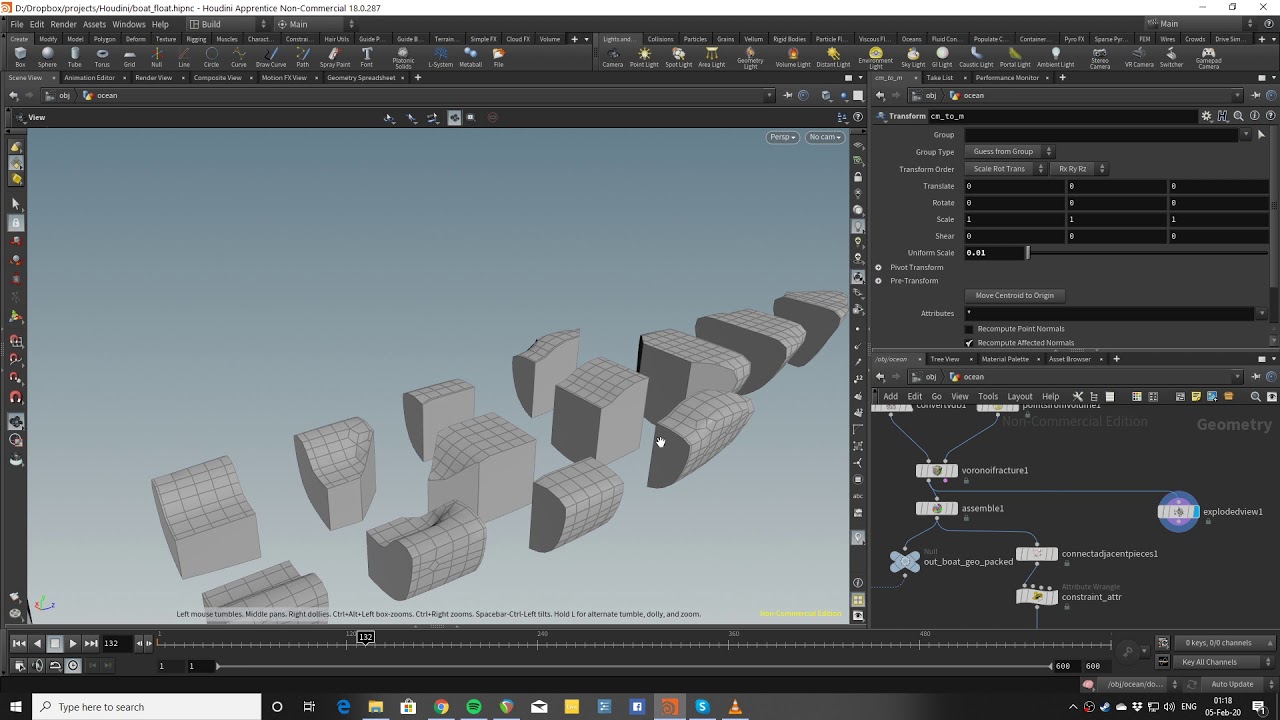Viewport: 1280px width, 720px height.
Task: Click Move Centroid to Origin button
Action: coord(1014,295)
